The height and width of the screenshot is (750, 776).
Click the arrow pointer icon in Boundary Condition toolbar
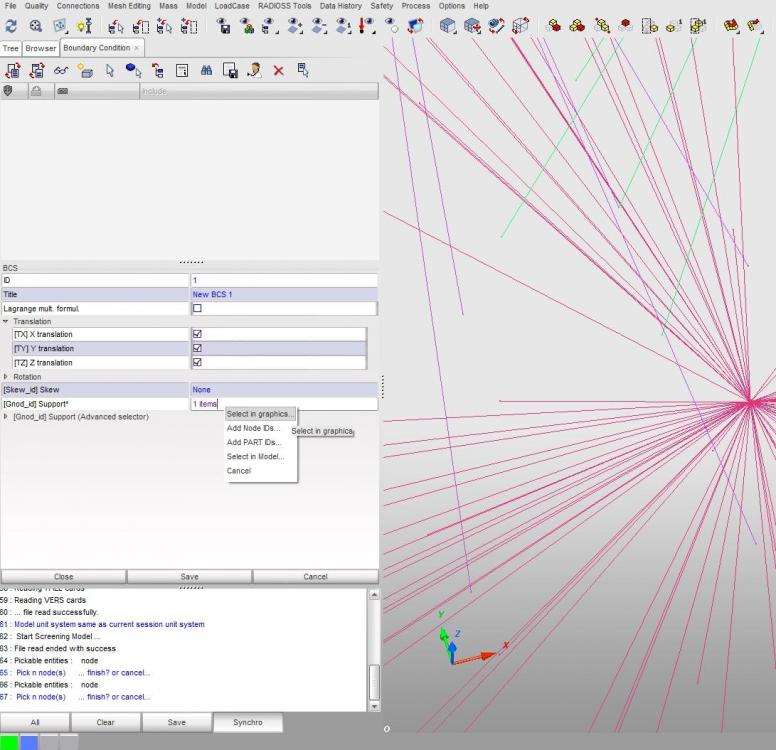point(109,71)
